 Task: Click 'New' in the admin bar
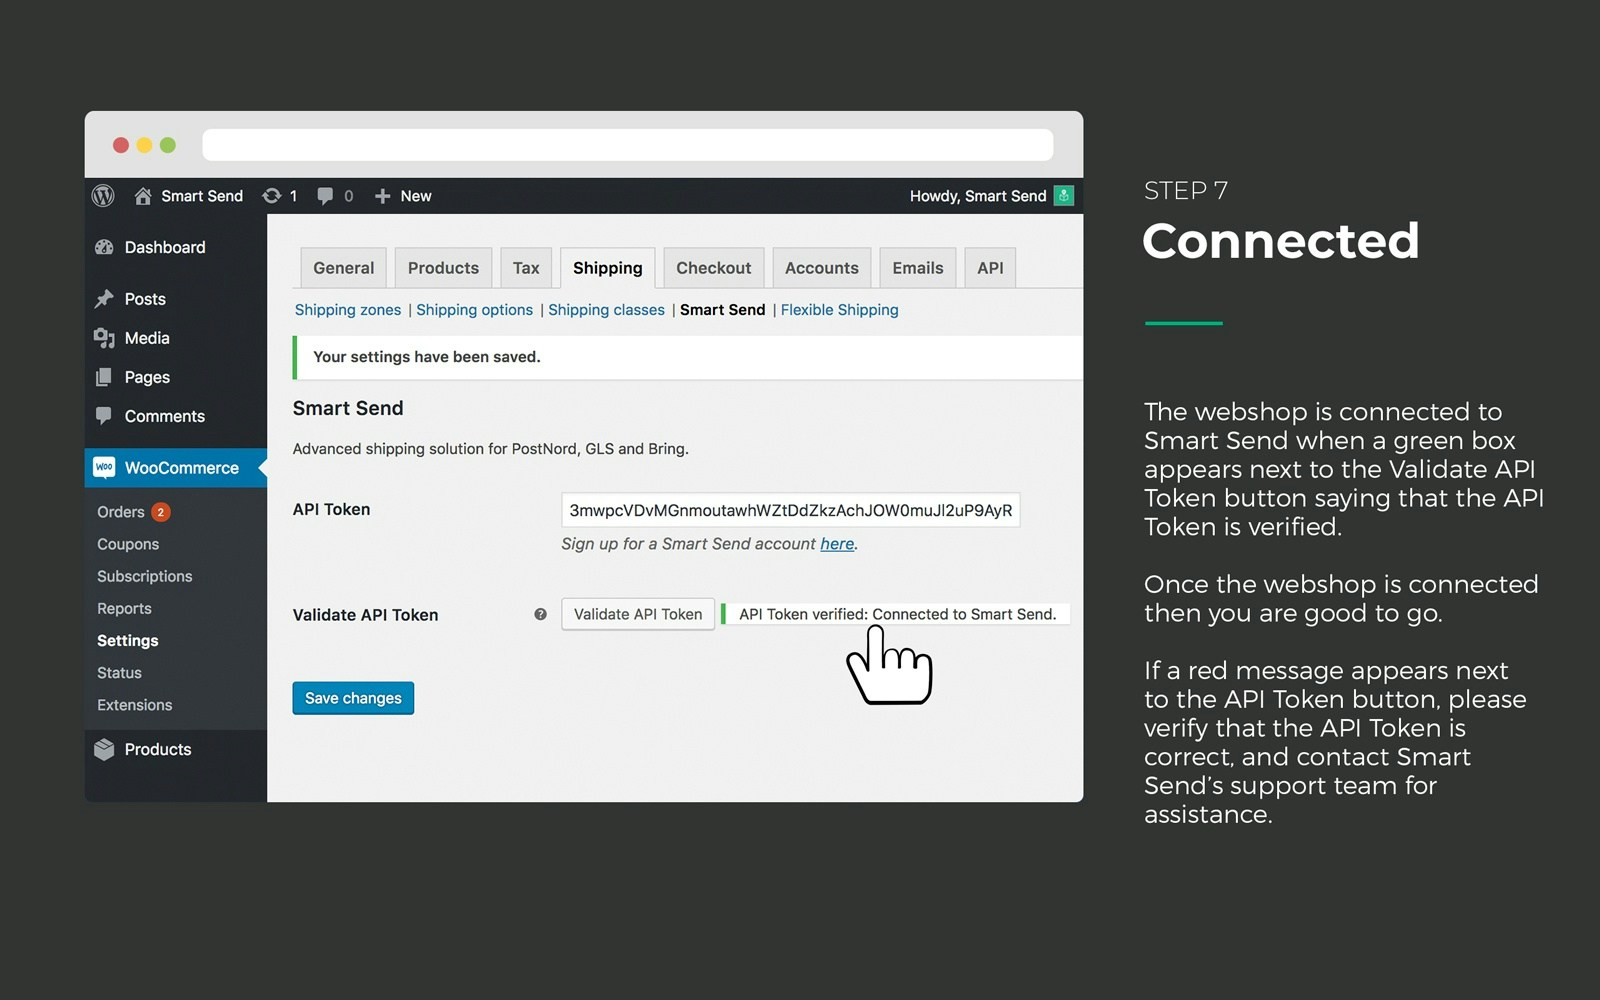(x=416, y=196)
